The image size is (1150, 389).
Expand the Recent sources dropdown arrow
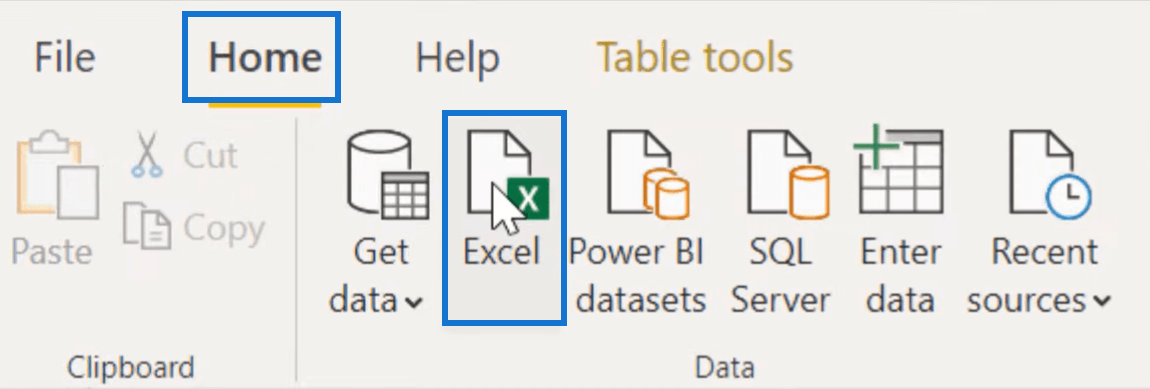(x=1102, y=301)
